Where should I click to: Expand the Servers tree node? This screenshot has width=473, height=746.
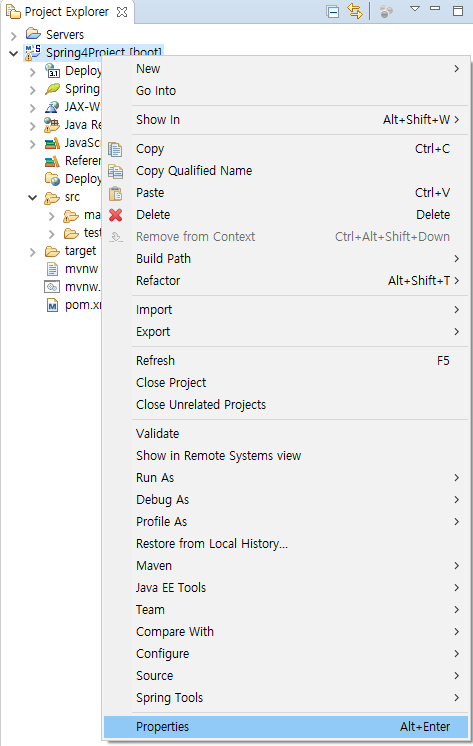pyautogui.click(x=14, y=35)
